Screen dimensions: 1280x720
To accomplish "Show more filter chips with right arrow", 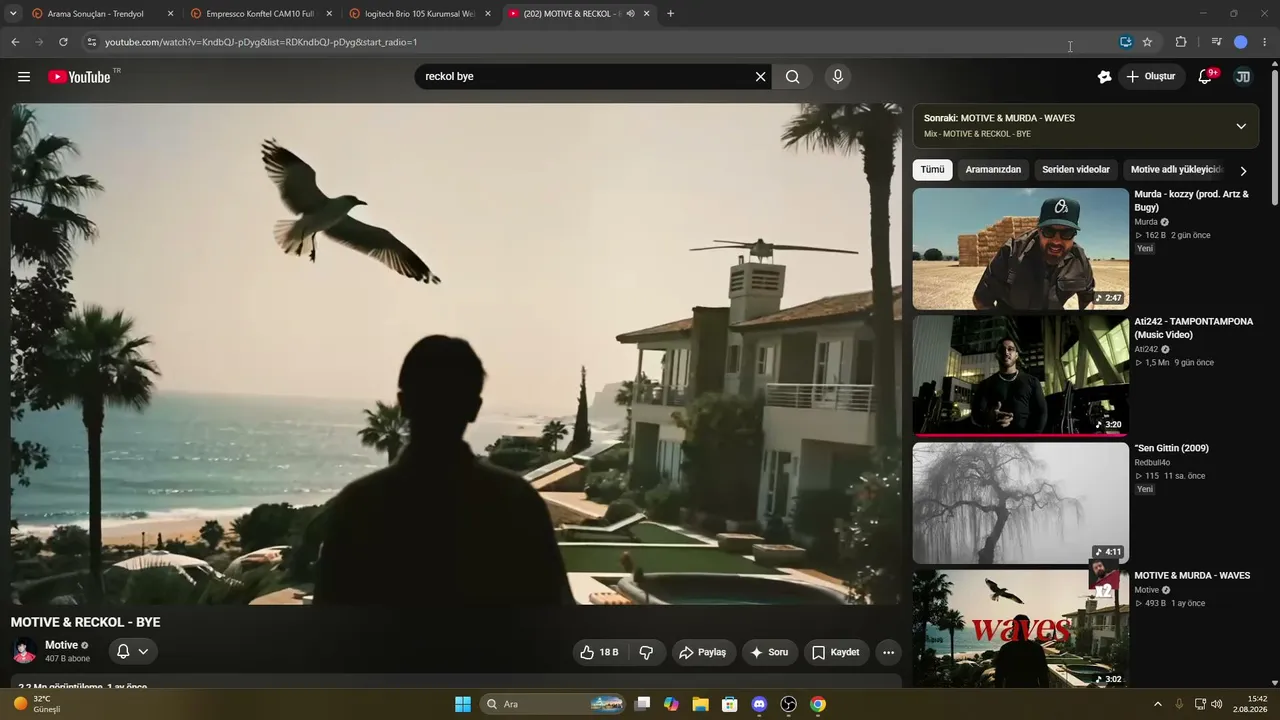I will coord(1243,171).
